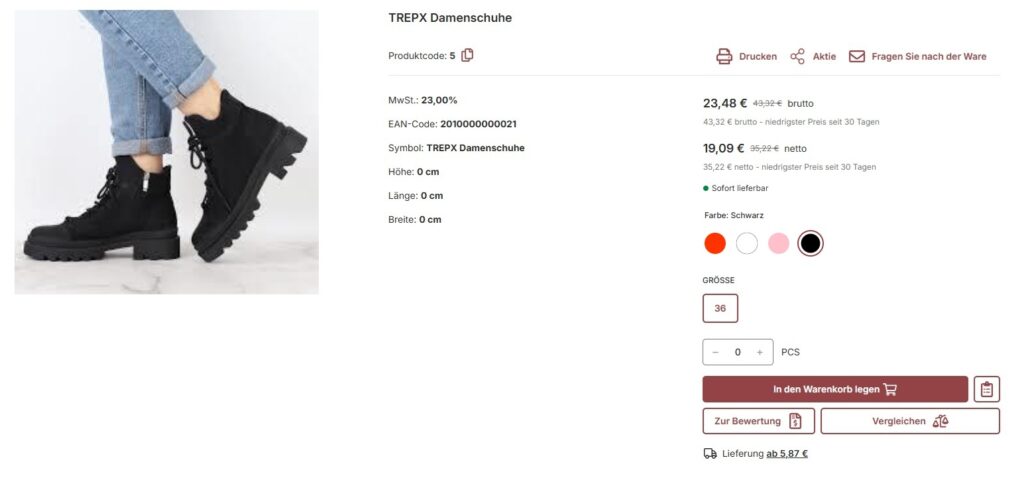Increase quantity with the plus button

pos(760,352)
